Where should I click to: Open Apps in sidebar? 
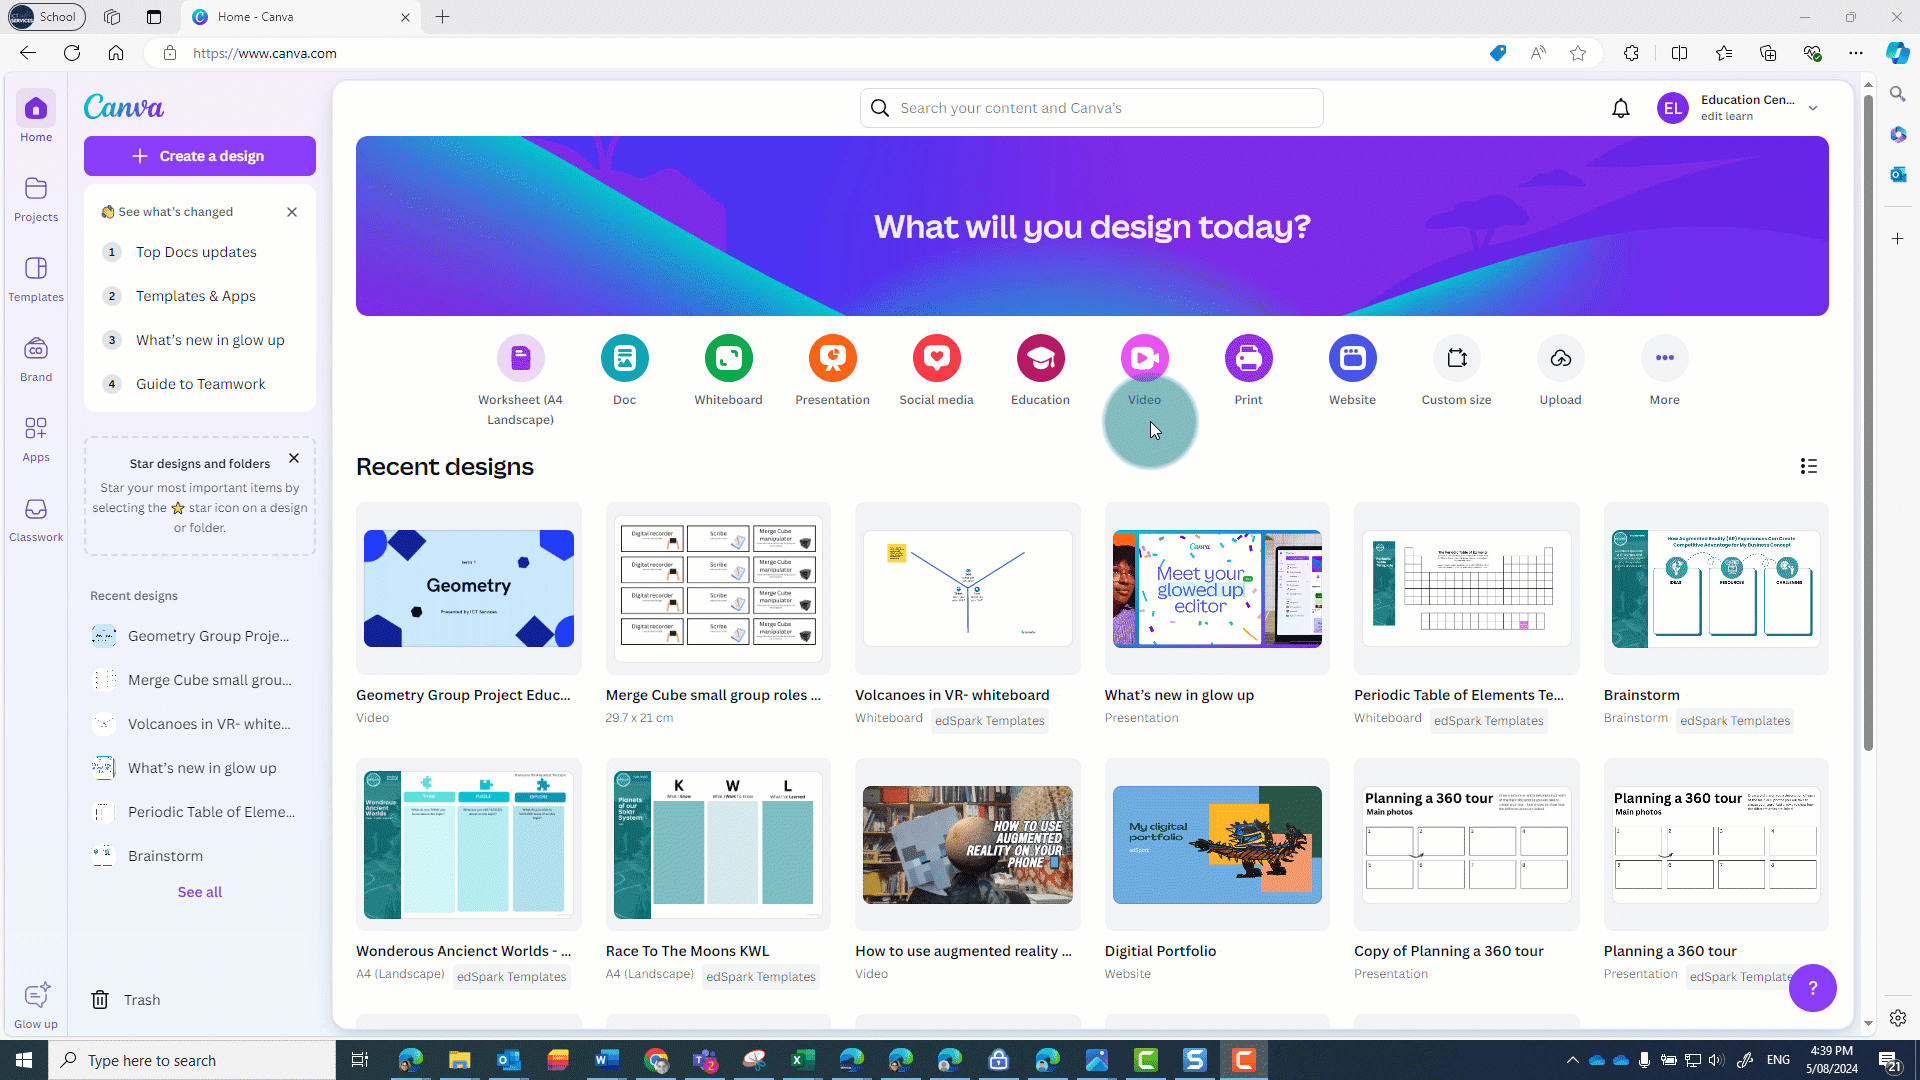pos(36,438)
